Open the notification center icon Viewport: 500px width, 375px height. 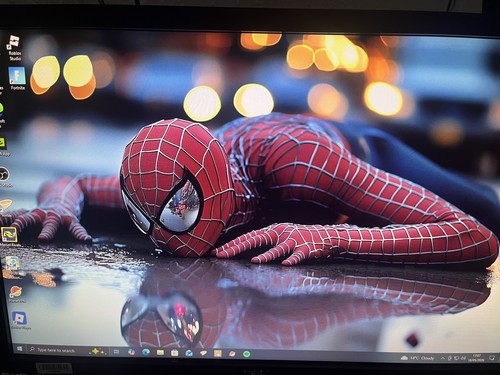pyautogui.click(x=492, y=358)
